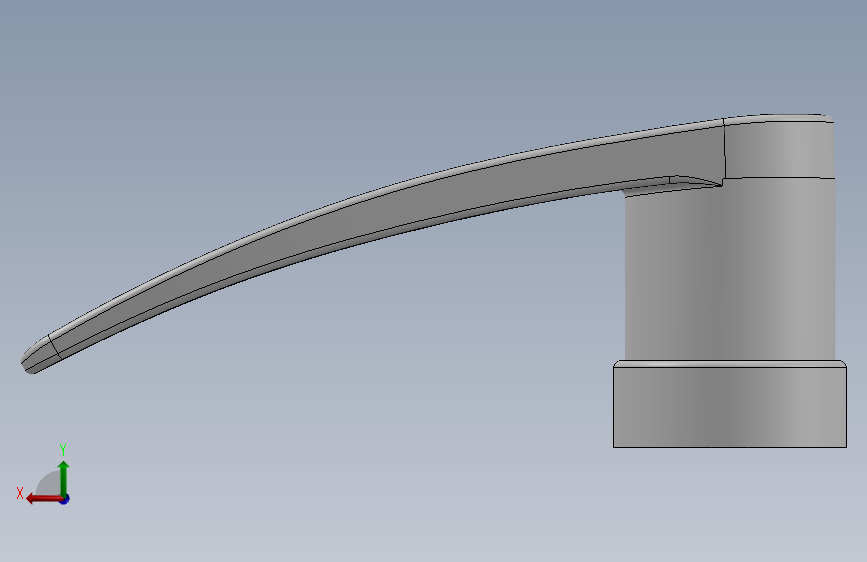This screenshot has width=867, height=562.
Task: Select the rounded tip face of the lever
Action: [x=39, y=354]
